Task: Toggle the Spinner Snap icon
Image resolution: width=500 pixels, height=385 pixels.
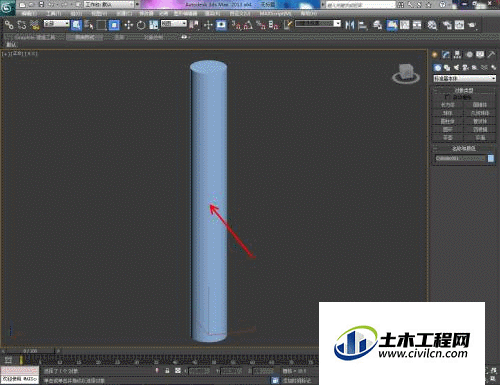Action: 274,25
